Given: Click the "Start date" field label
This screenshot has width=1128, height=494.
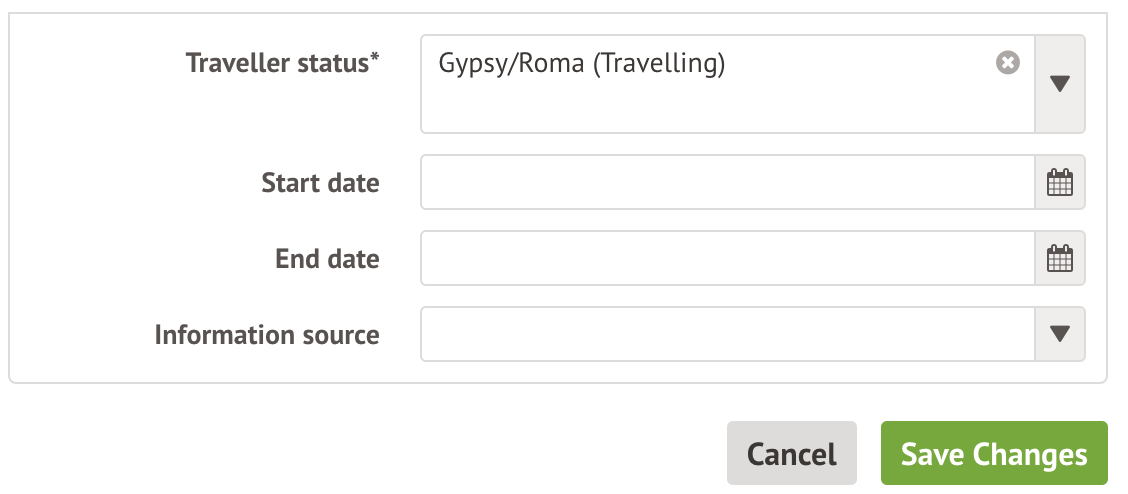Looking at the screenshot, I should 320,183.
